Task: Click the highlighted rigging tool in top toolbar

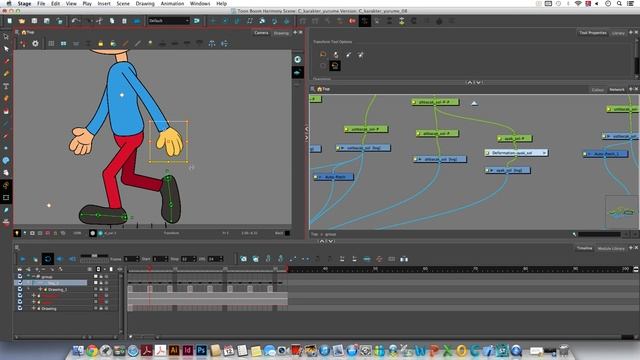Action: point(364,21)
